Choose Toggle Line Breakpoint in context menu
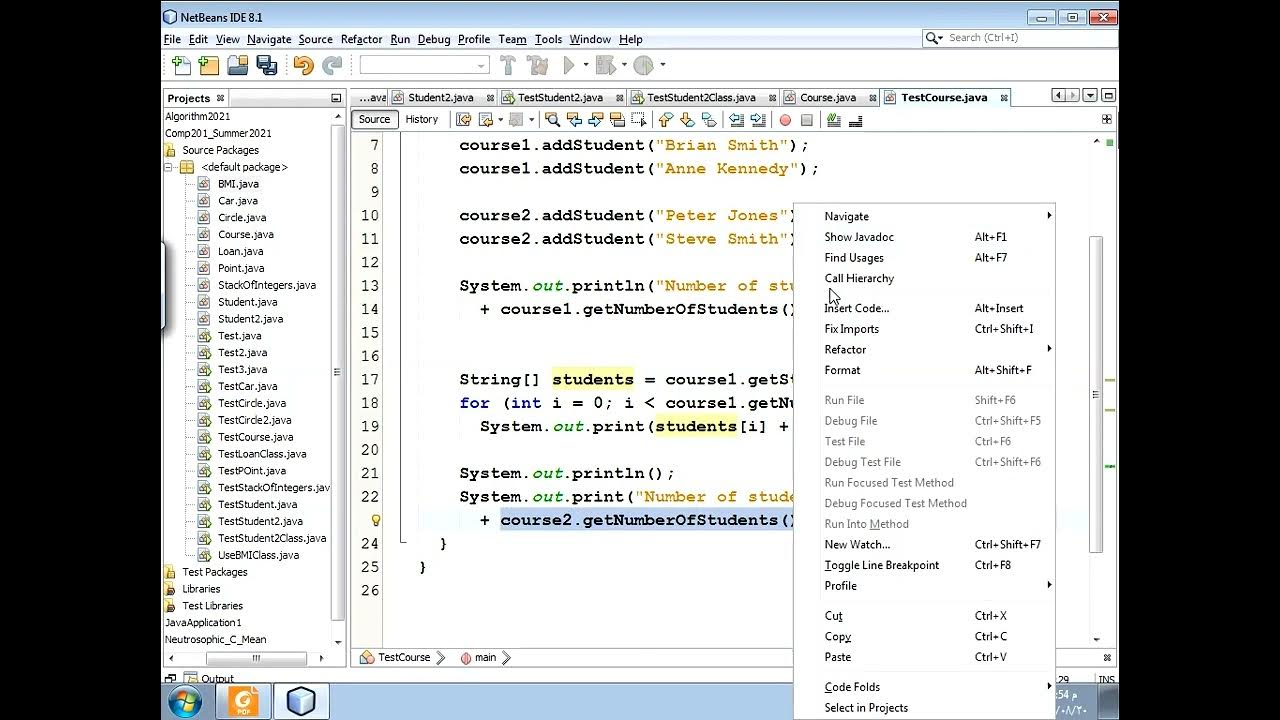Viewport: 1280px width, 720px height. 925,565
